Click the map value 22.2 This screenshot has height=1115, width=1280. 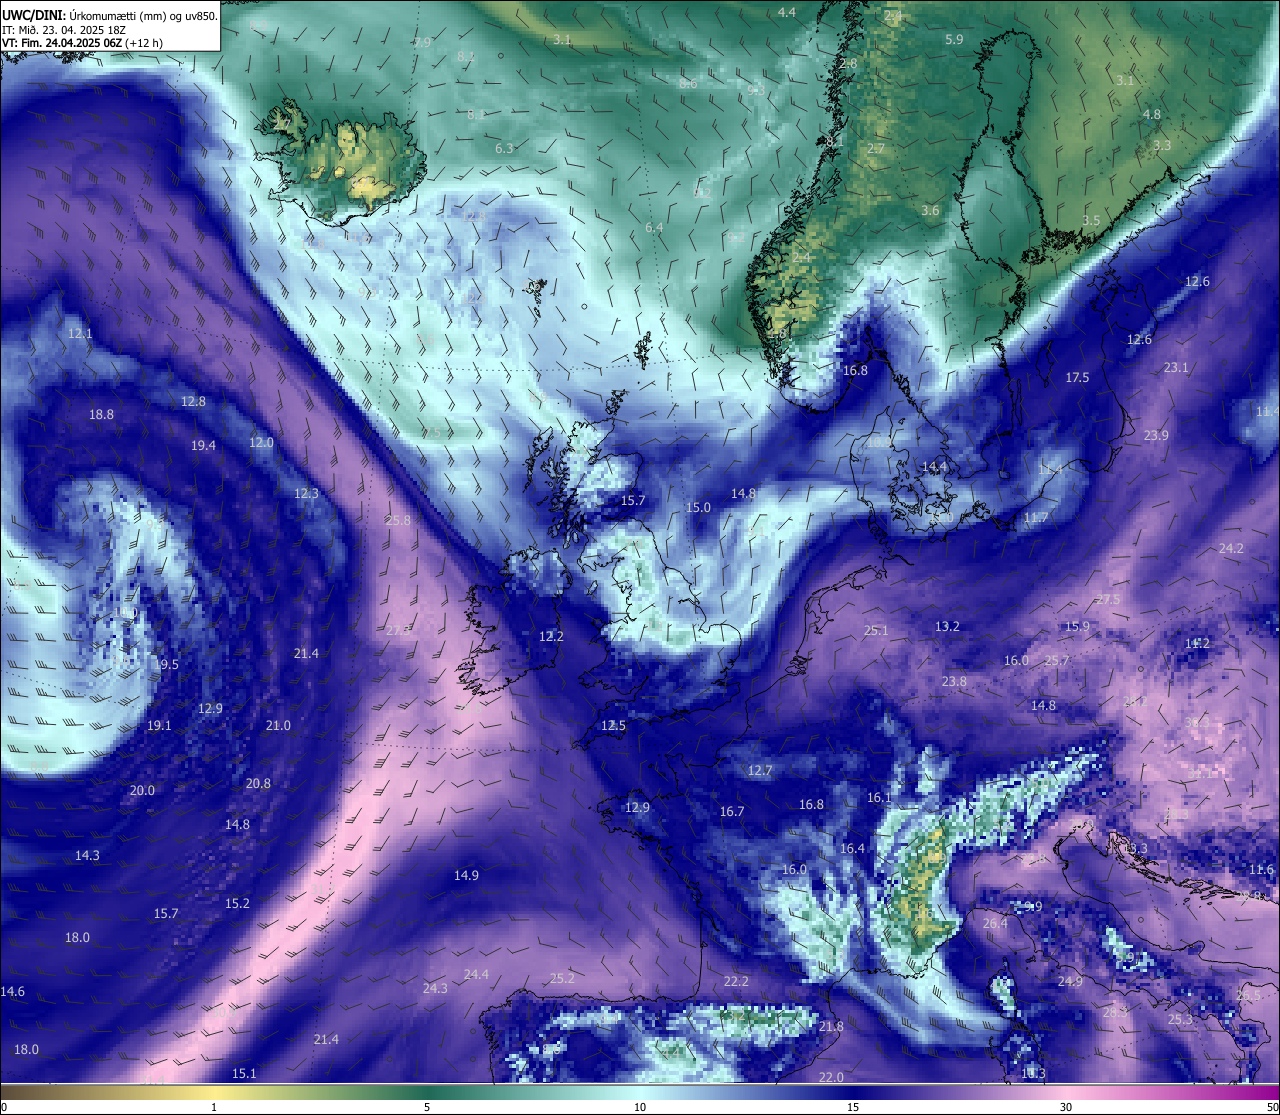tap(736, 981)
